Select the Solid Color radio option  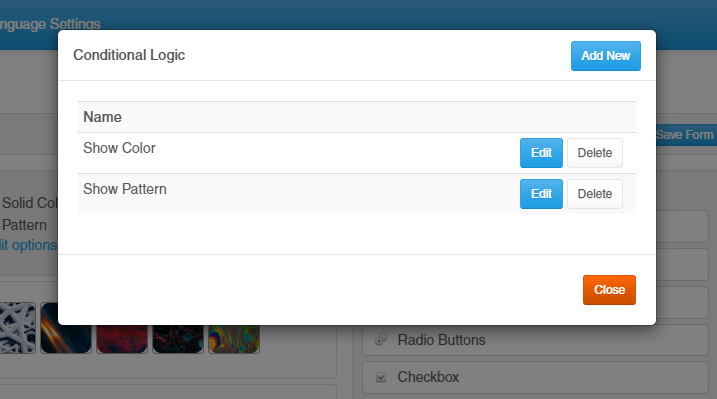(x=29, y=203)
